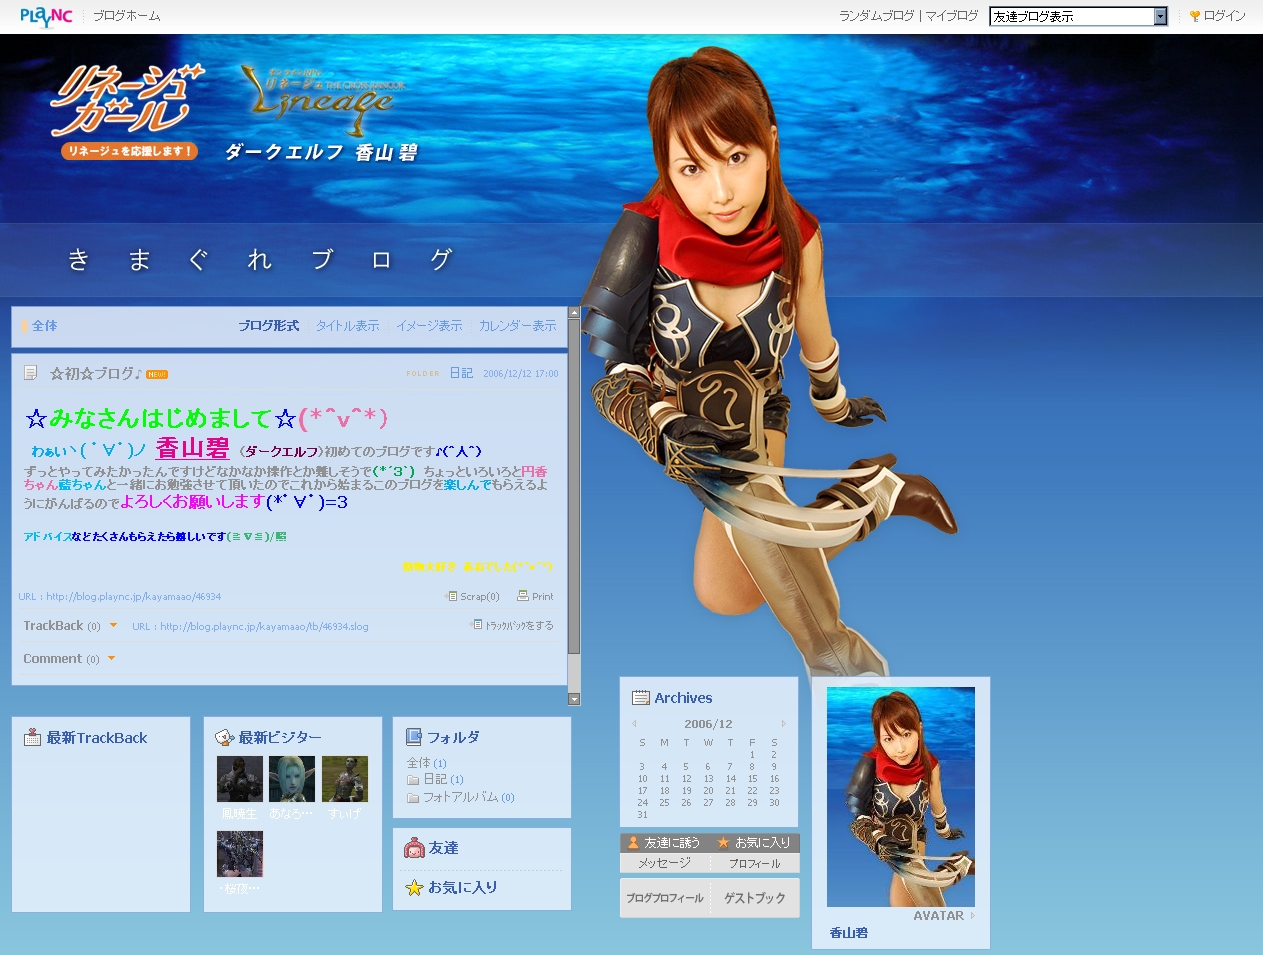Click the Print icon in the post footer
The height and width of the screenshot is (955, 1263).
click(523, 596)
